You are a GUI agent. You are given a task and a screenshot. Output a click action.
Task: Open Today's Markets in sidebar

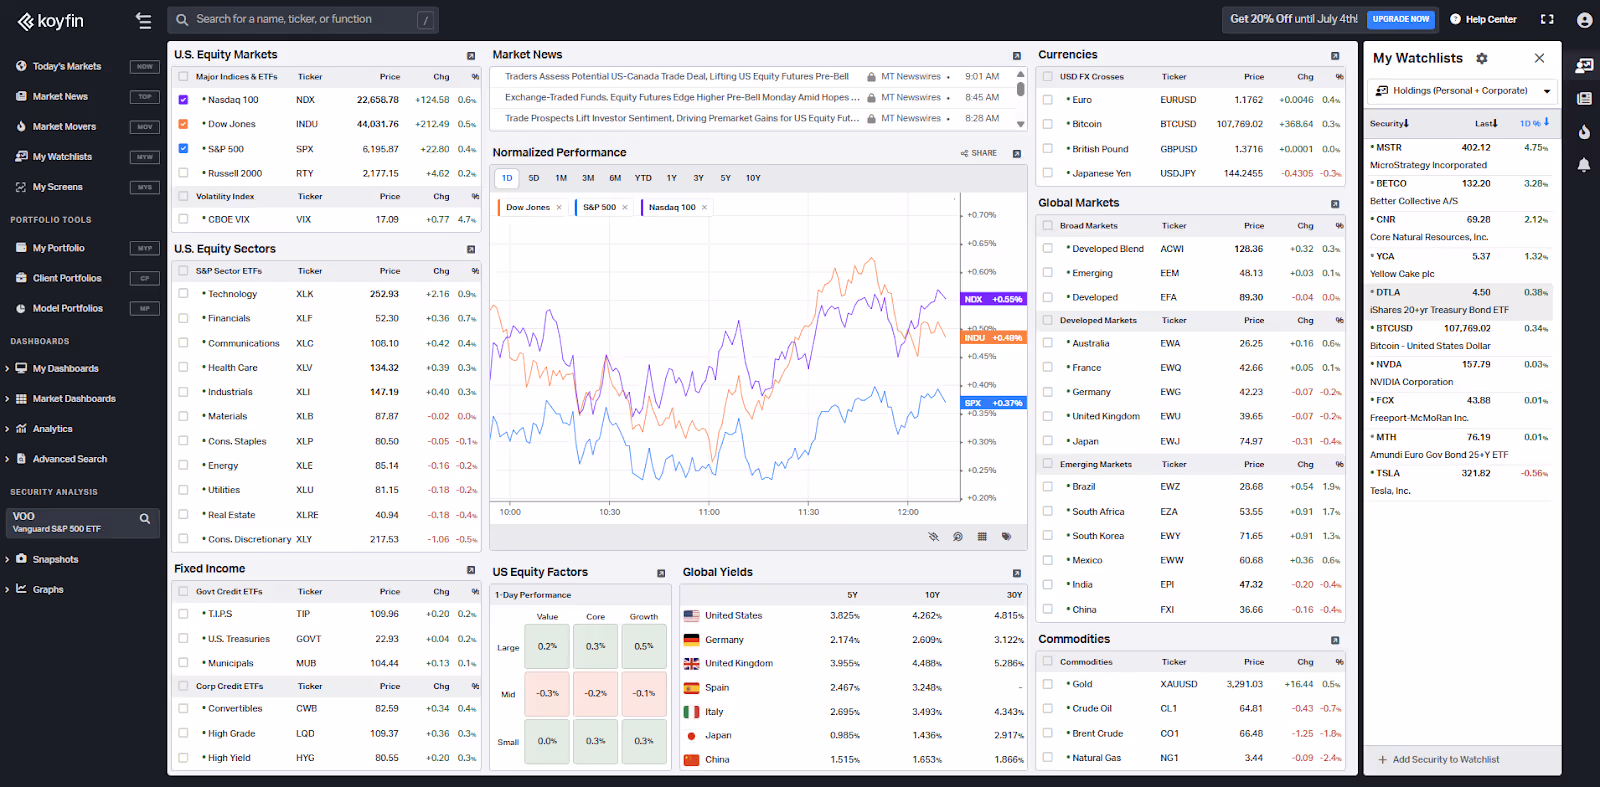67,67
